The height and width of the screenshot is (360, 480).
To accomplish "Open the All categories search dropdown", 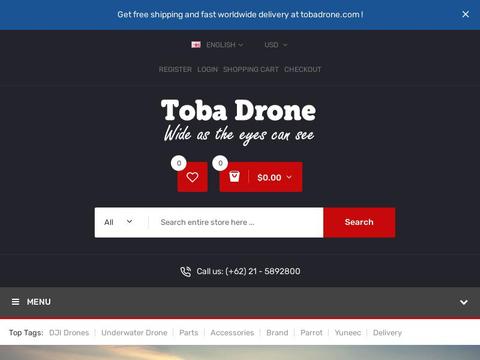I will click(118, 222).
